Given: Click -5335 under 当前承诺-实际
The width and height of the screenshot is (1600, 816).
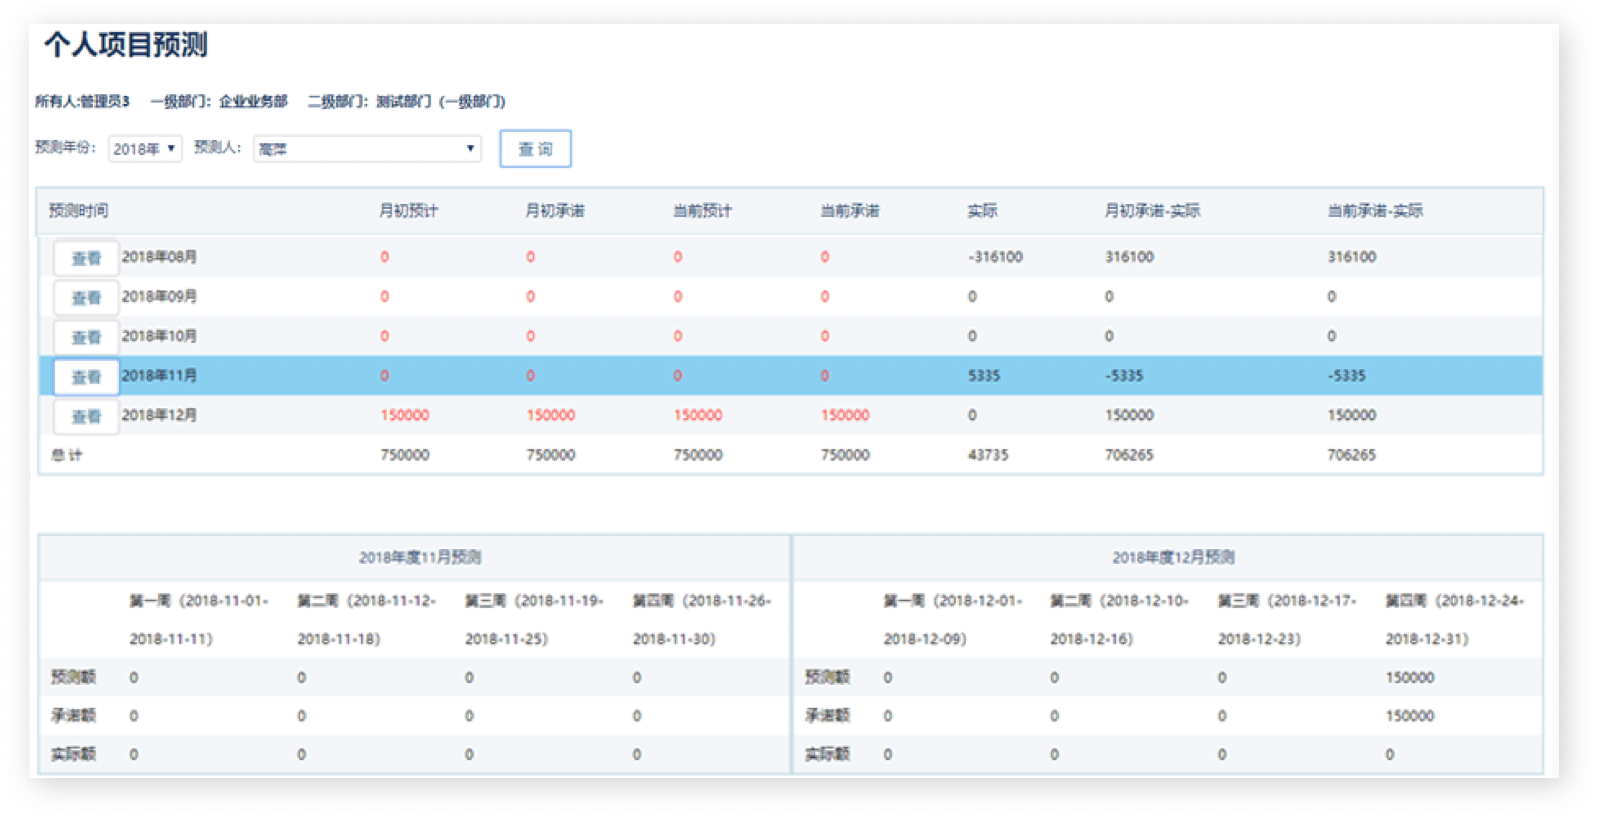Looking at the screenshot, I should (x=1346, y=376).
